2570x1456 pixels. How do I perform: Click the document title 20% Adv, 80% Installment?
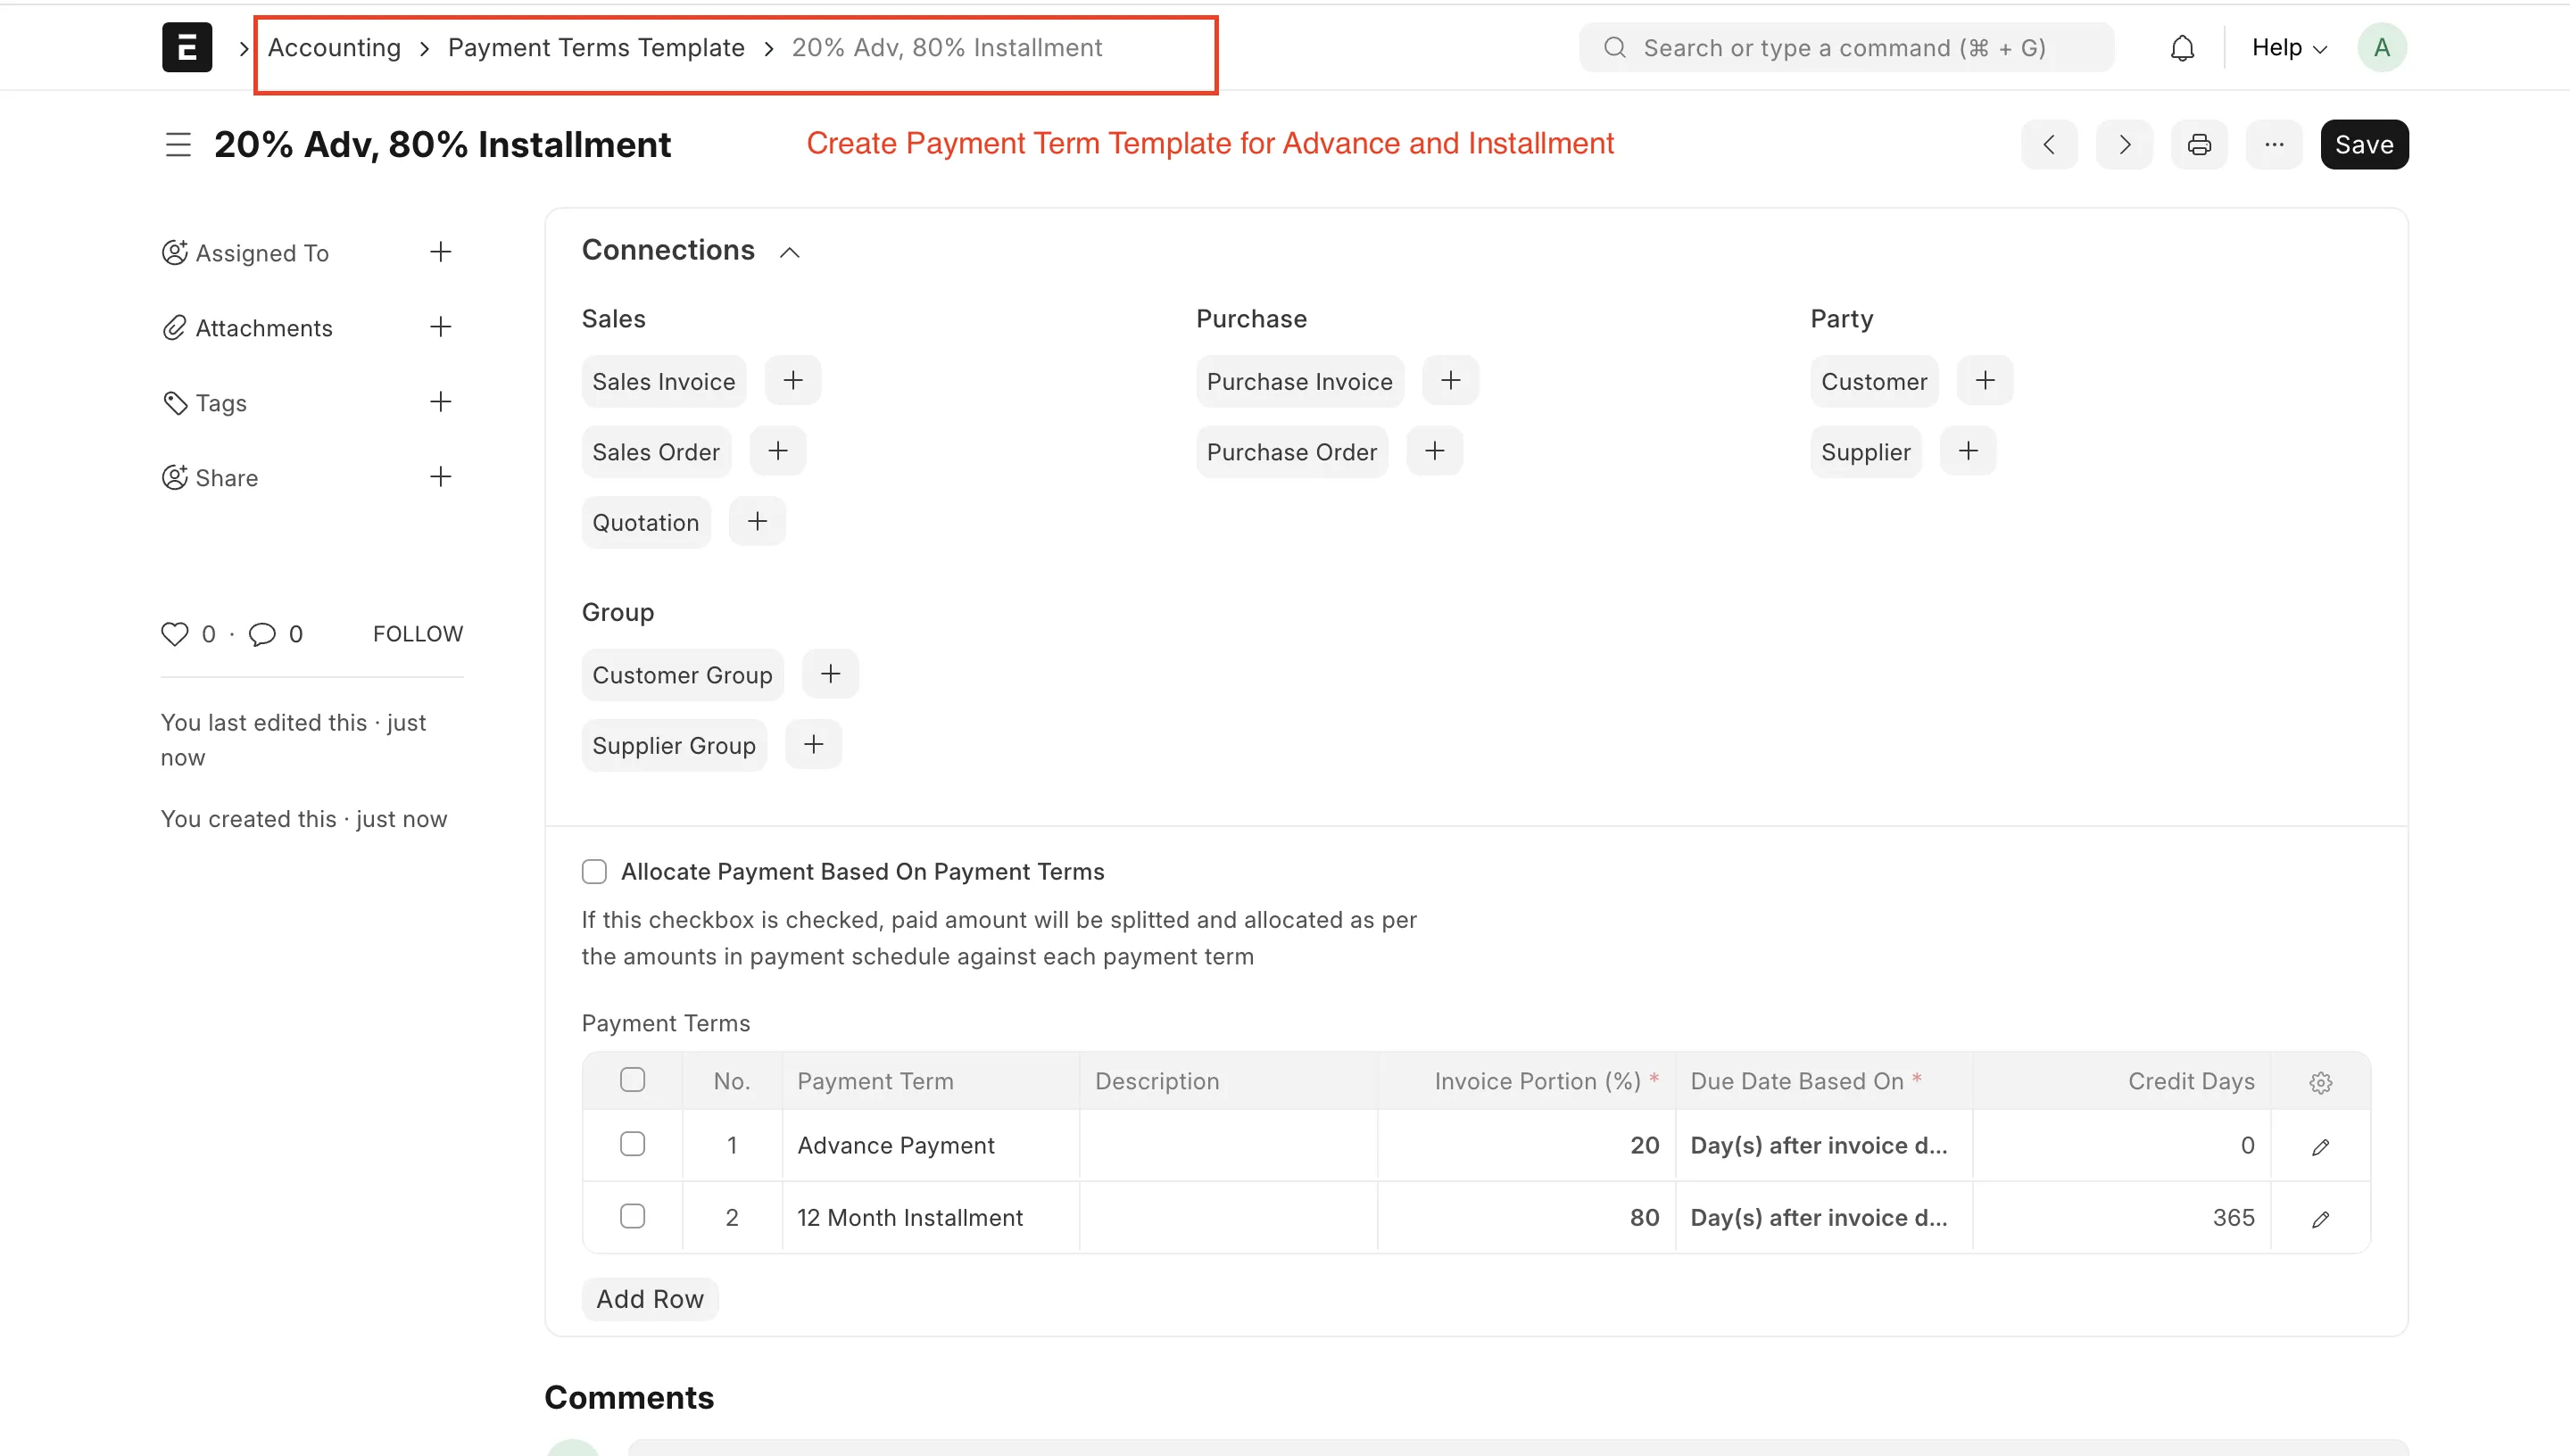(442, 145)
